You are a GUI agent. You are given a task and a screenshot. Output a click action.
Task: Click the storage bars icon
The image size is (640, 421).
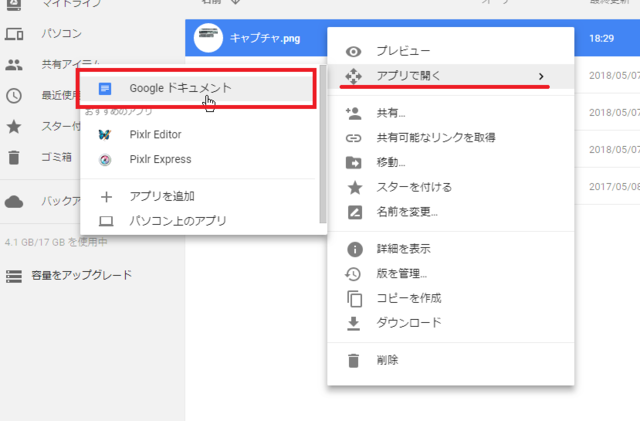click(14, 276)
